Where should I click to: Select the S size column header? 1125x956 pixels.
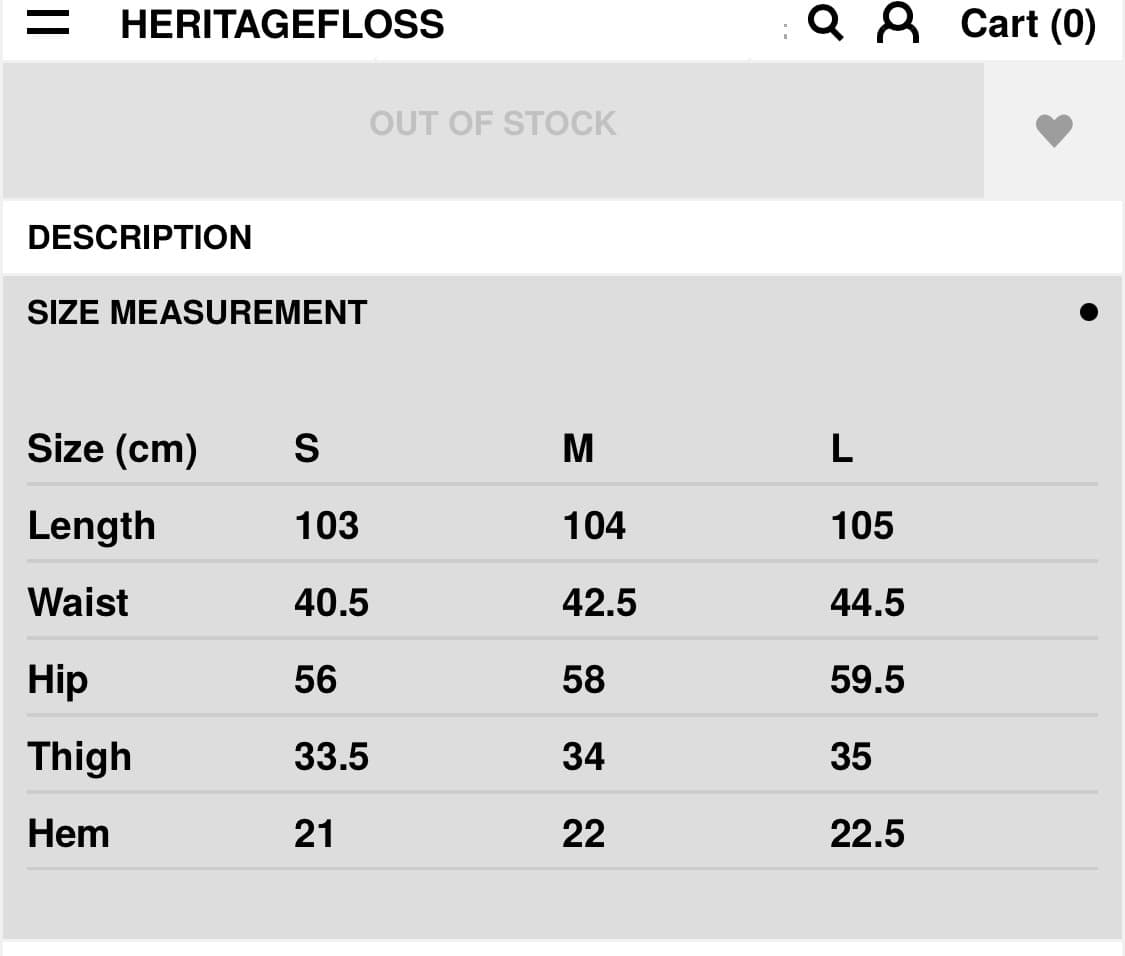pyautogui.click(x=306, y=448)
